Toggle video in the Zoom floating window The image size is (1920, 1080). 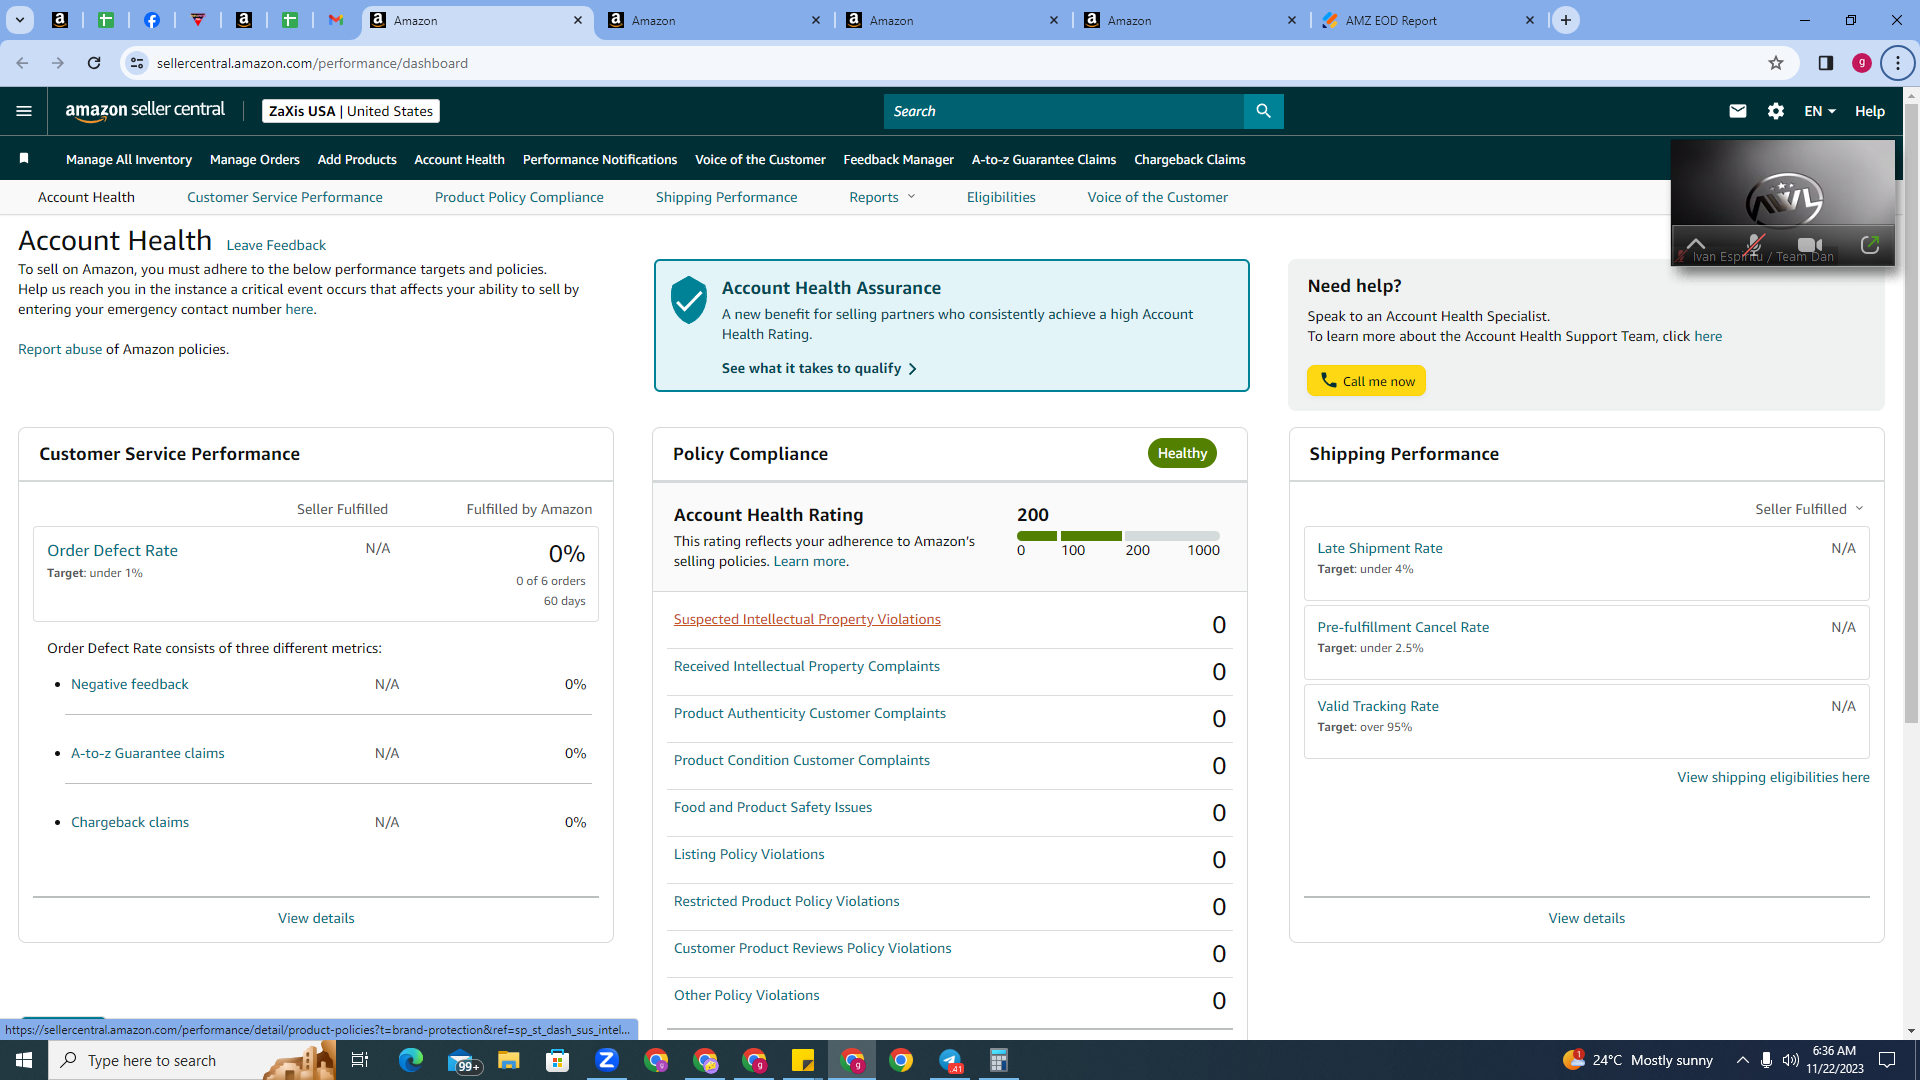[x=1810, y=245]
